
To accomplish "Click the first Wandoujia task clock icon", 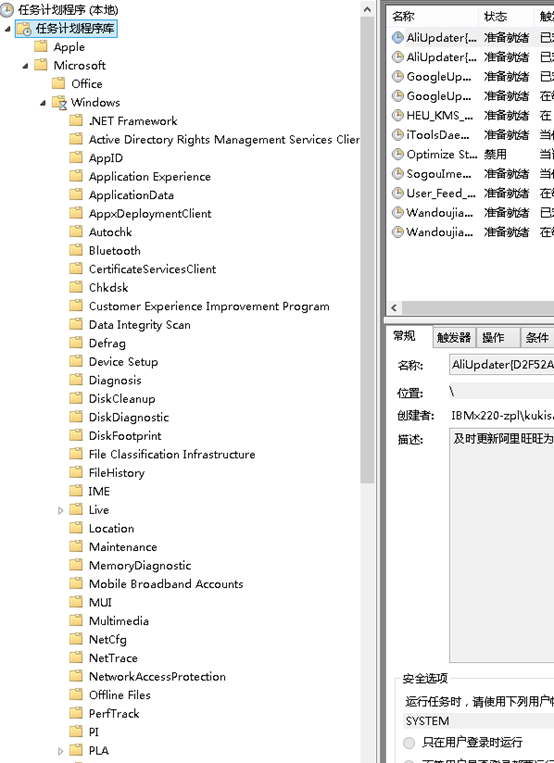I will tap(398, 213).
